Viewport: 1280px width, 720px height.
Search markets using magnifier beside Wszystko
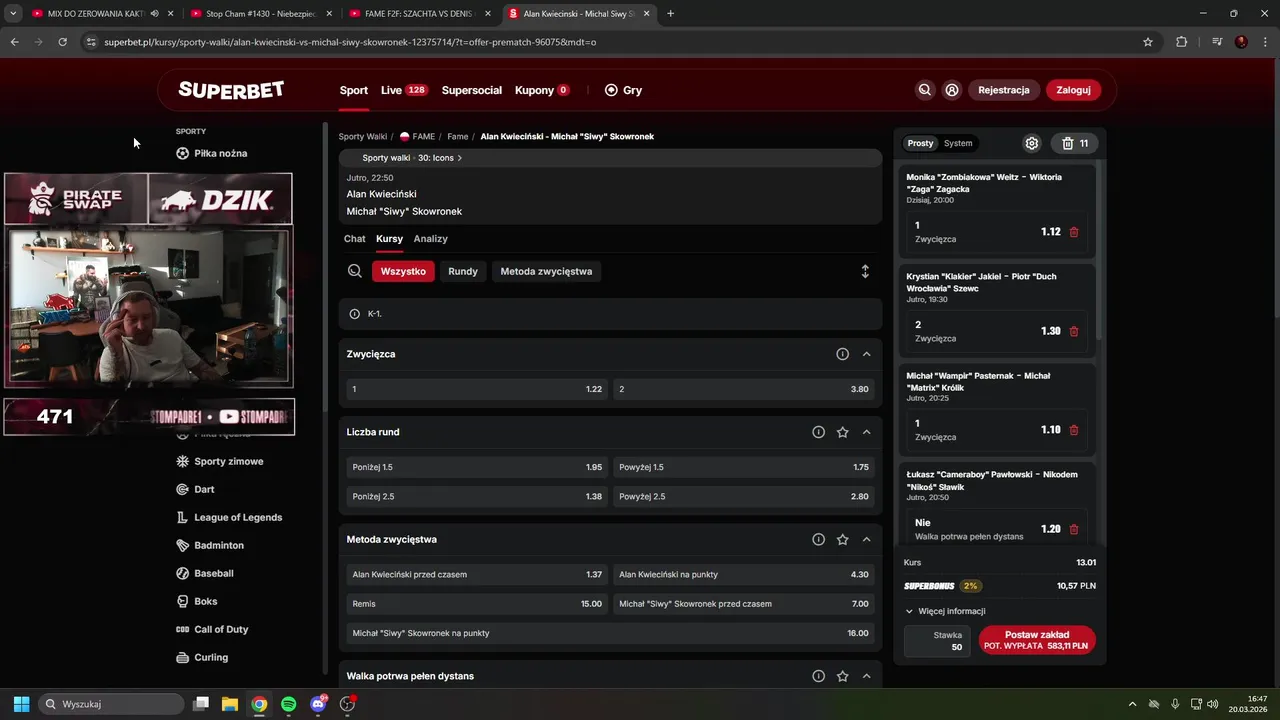point(355,271)
